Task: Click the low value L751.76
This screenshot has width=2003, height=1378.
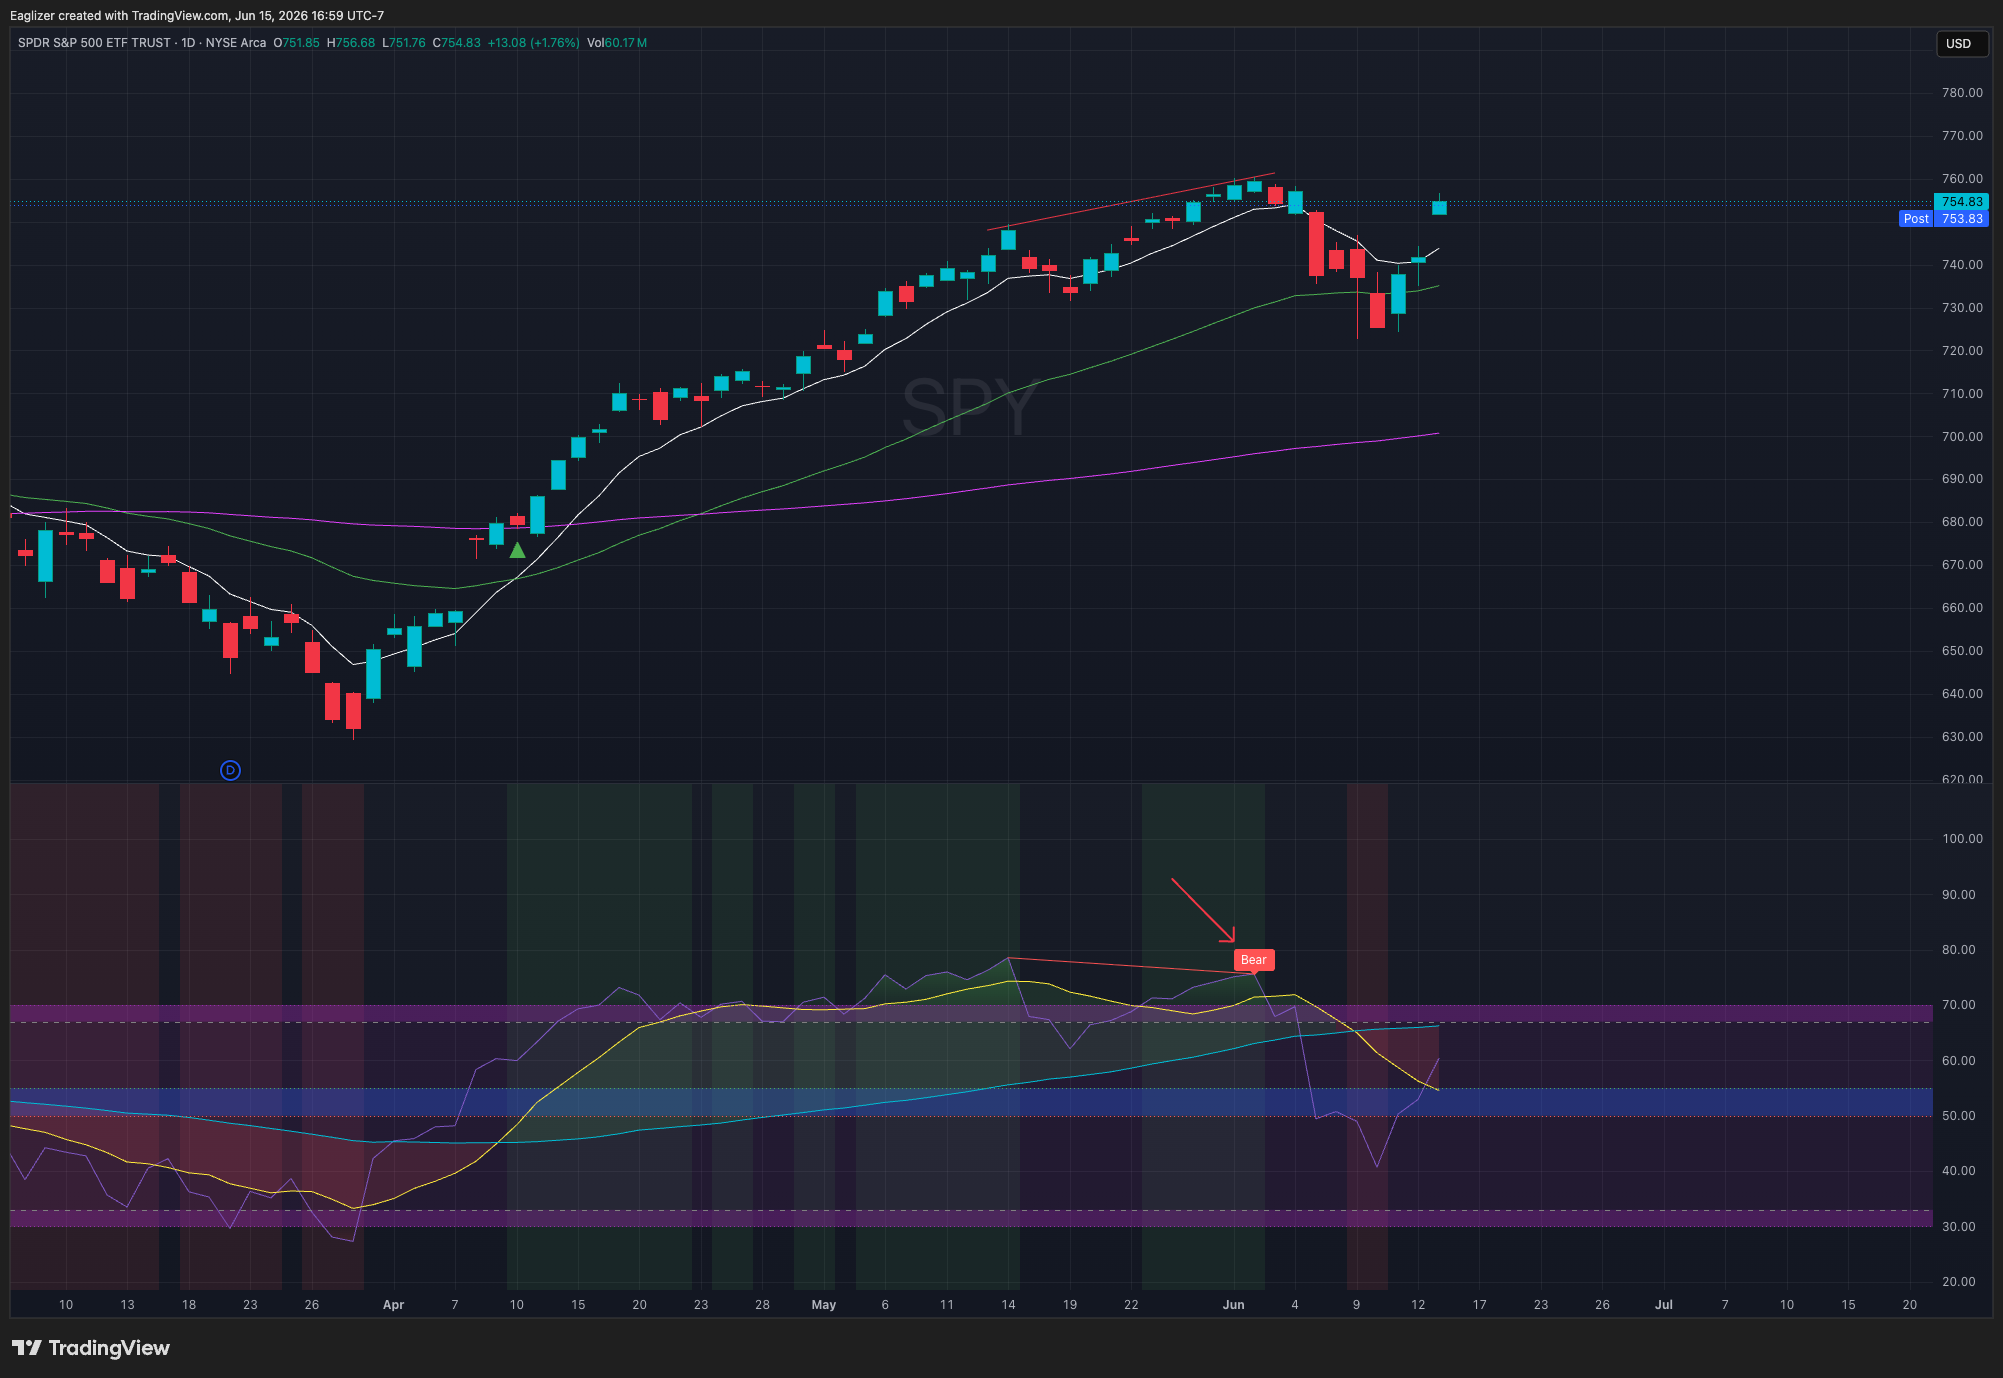Action: click(x=404, y=43)
